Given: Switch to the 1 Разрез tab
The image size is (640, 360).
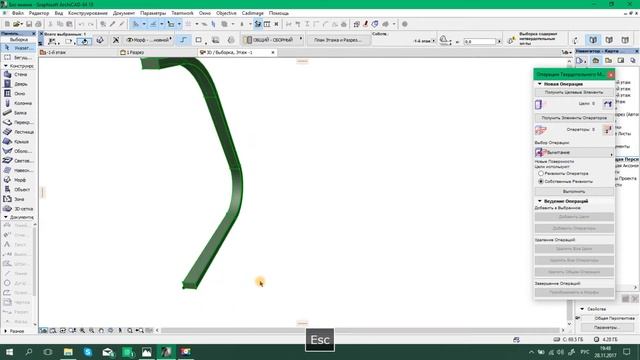Looking at the screenshot, I should coord(157,53).
